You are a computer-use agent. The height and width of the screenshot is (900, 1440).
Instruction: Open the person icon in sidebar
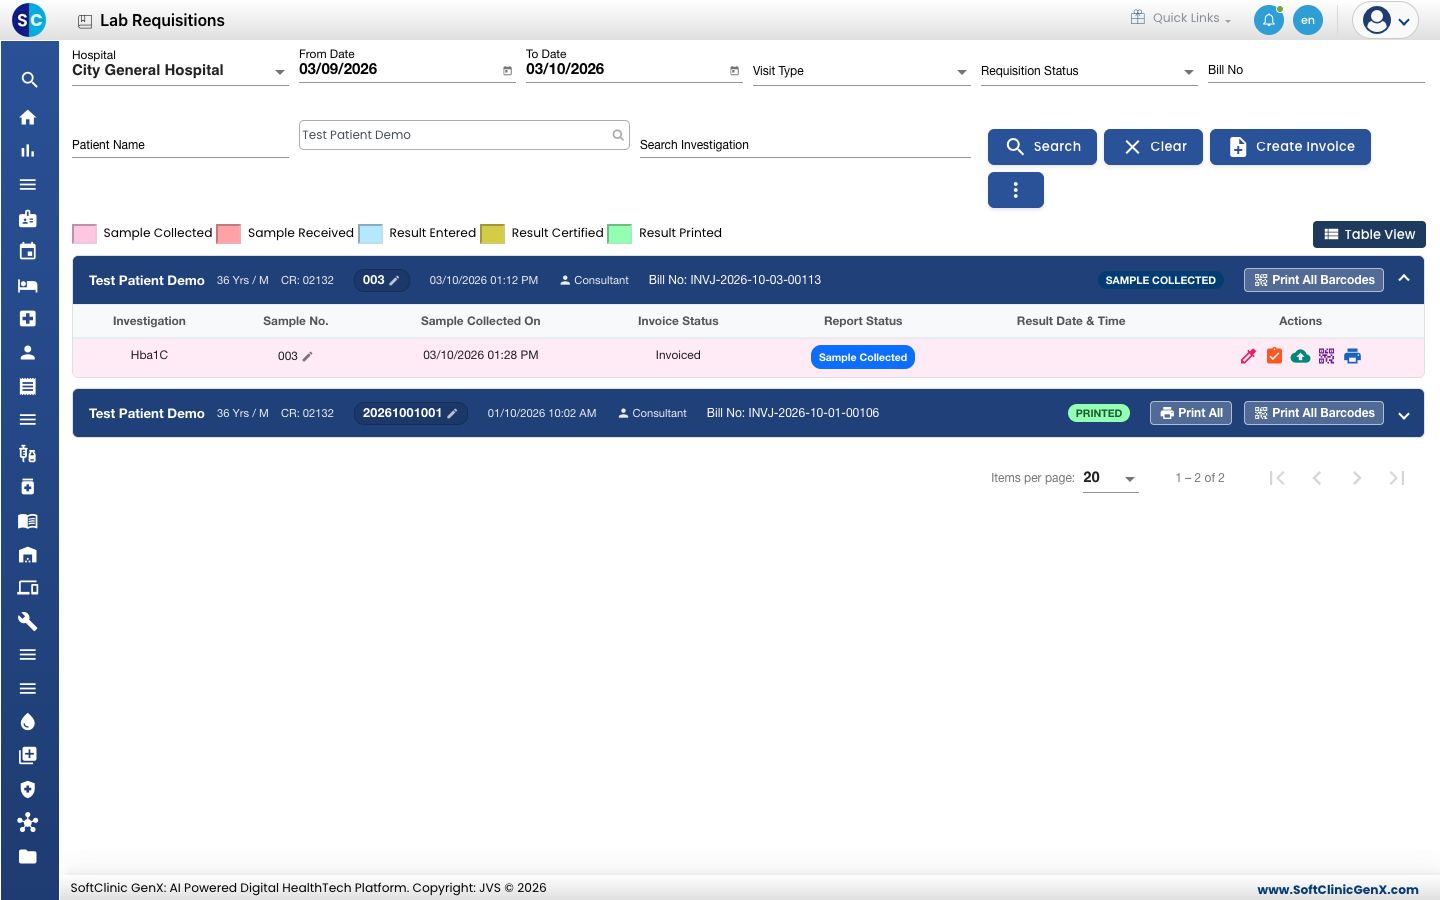tap(28, 352)
